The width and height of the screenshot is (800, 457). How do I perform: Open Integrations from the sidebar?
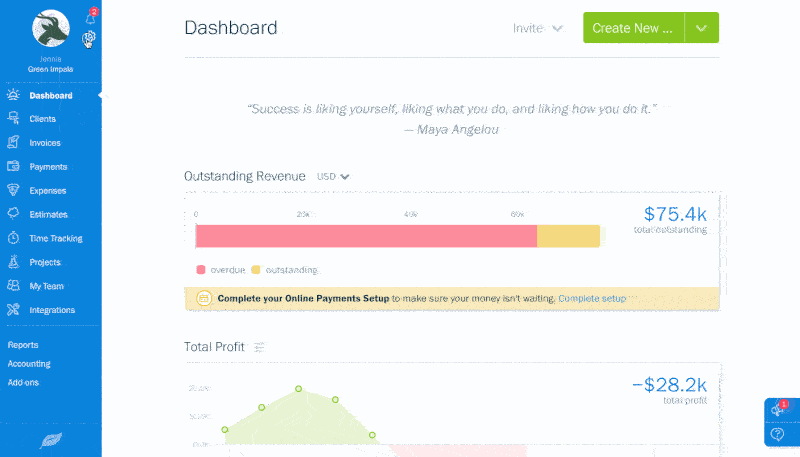(52, 310)
